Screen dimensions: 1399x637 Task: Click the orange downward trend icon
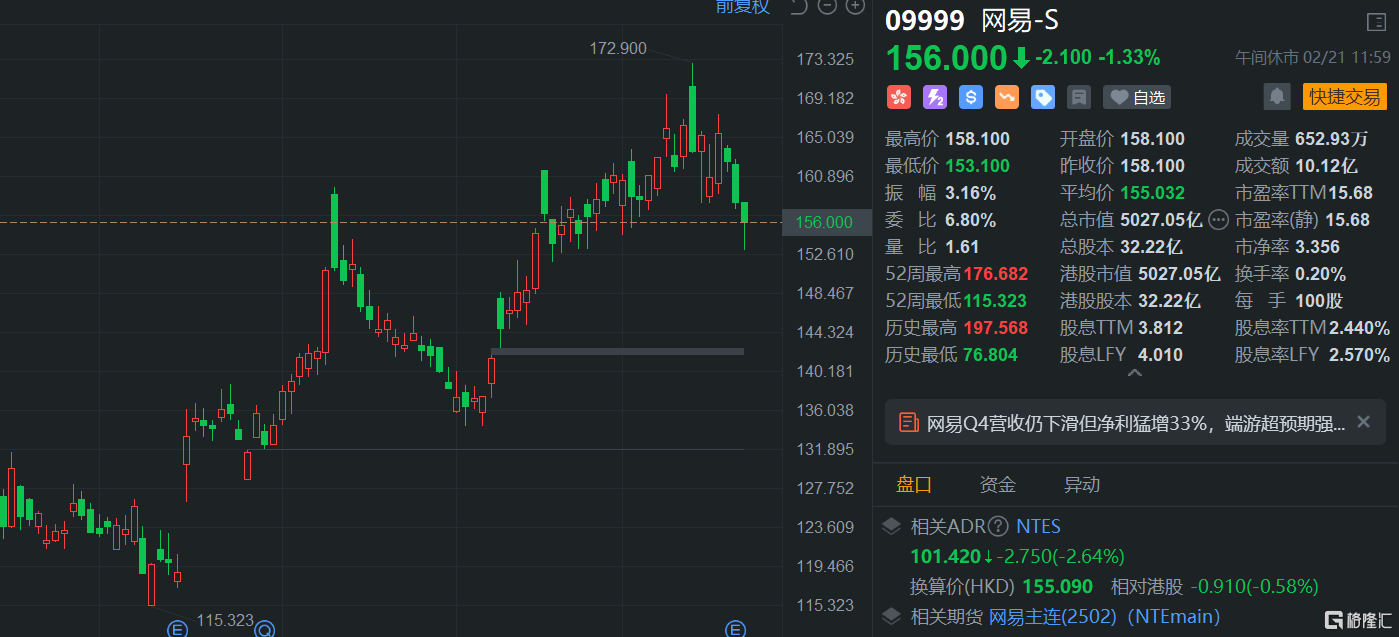click(1007, 97)
